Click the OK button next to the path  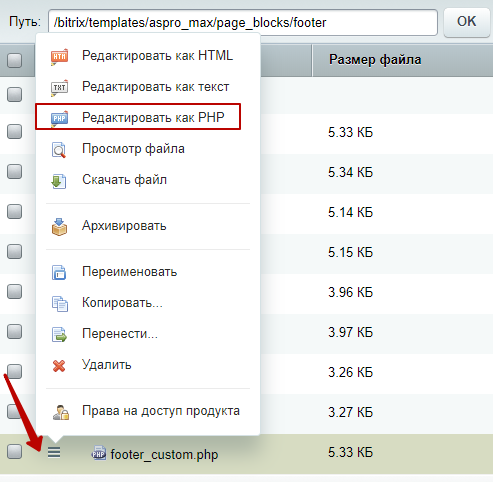tap(466, 22)
